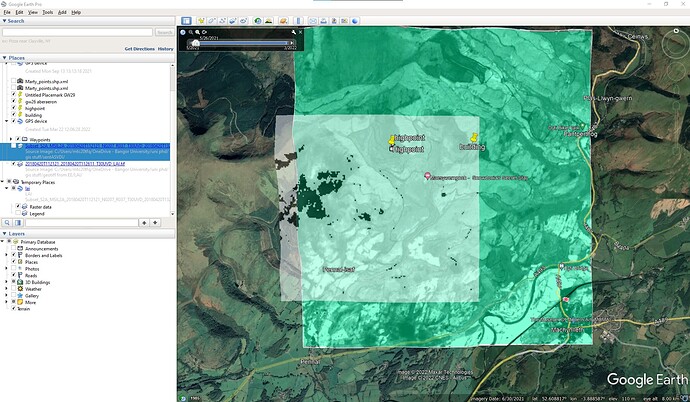Disable the Terrain layer checkbox
690x402 pixels.
pyautogui.click(x=14, y=309)
